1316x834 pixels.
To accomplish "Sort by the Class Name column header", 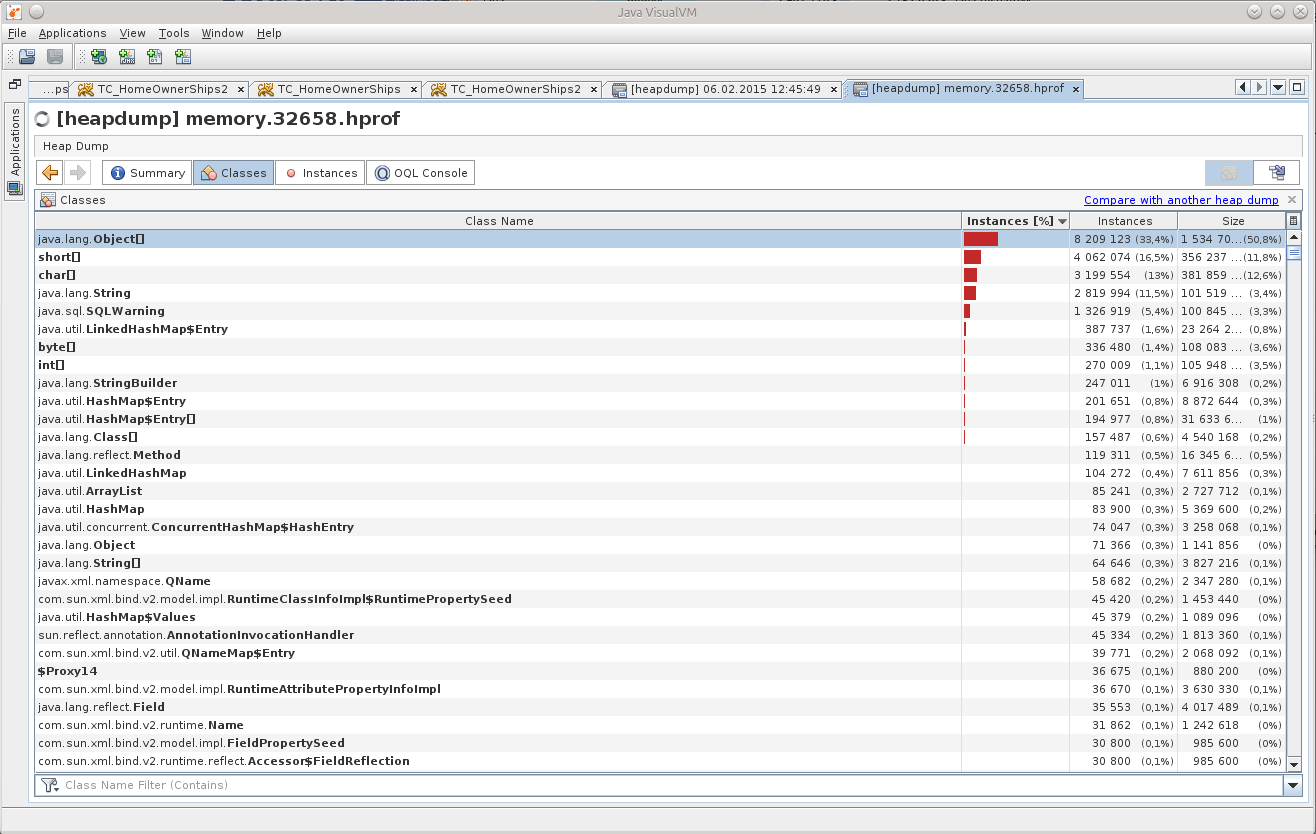I will point(499,221).
